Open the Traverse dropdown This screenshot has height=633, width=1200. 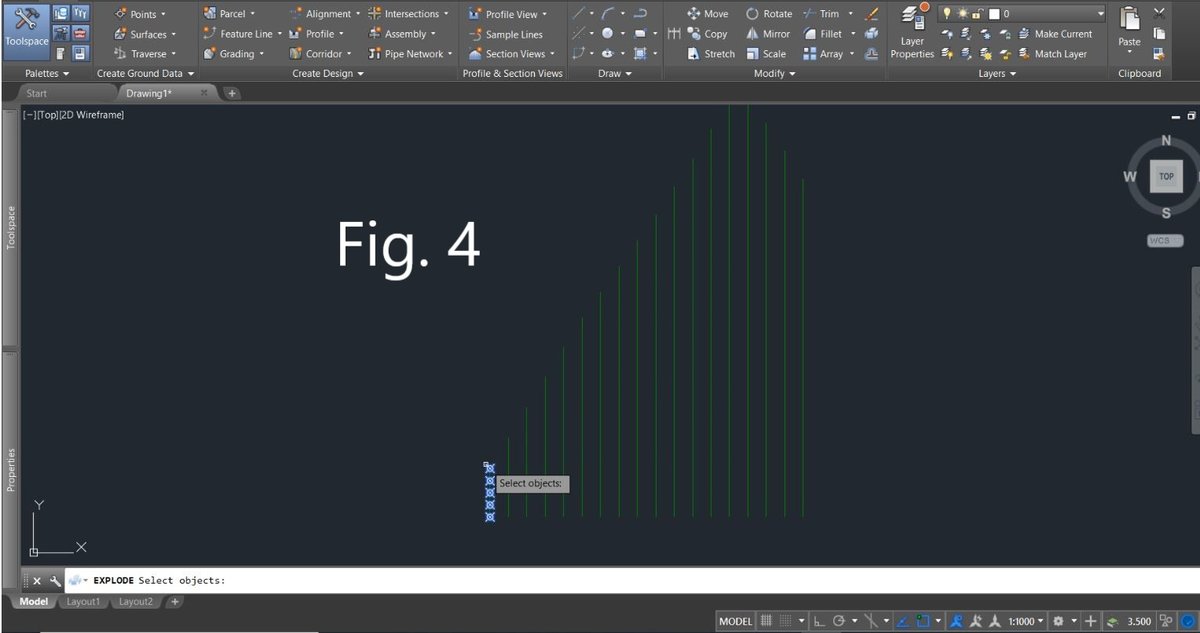tap(145, 54)
